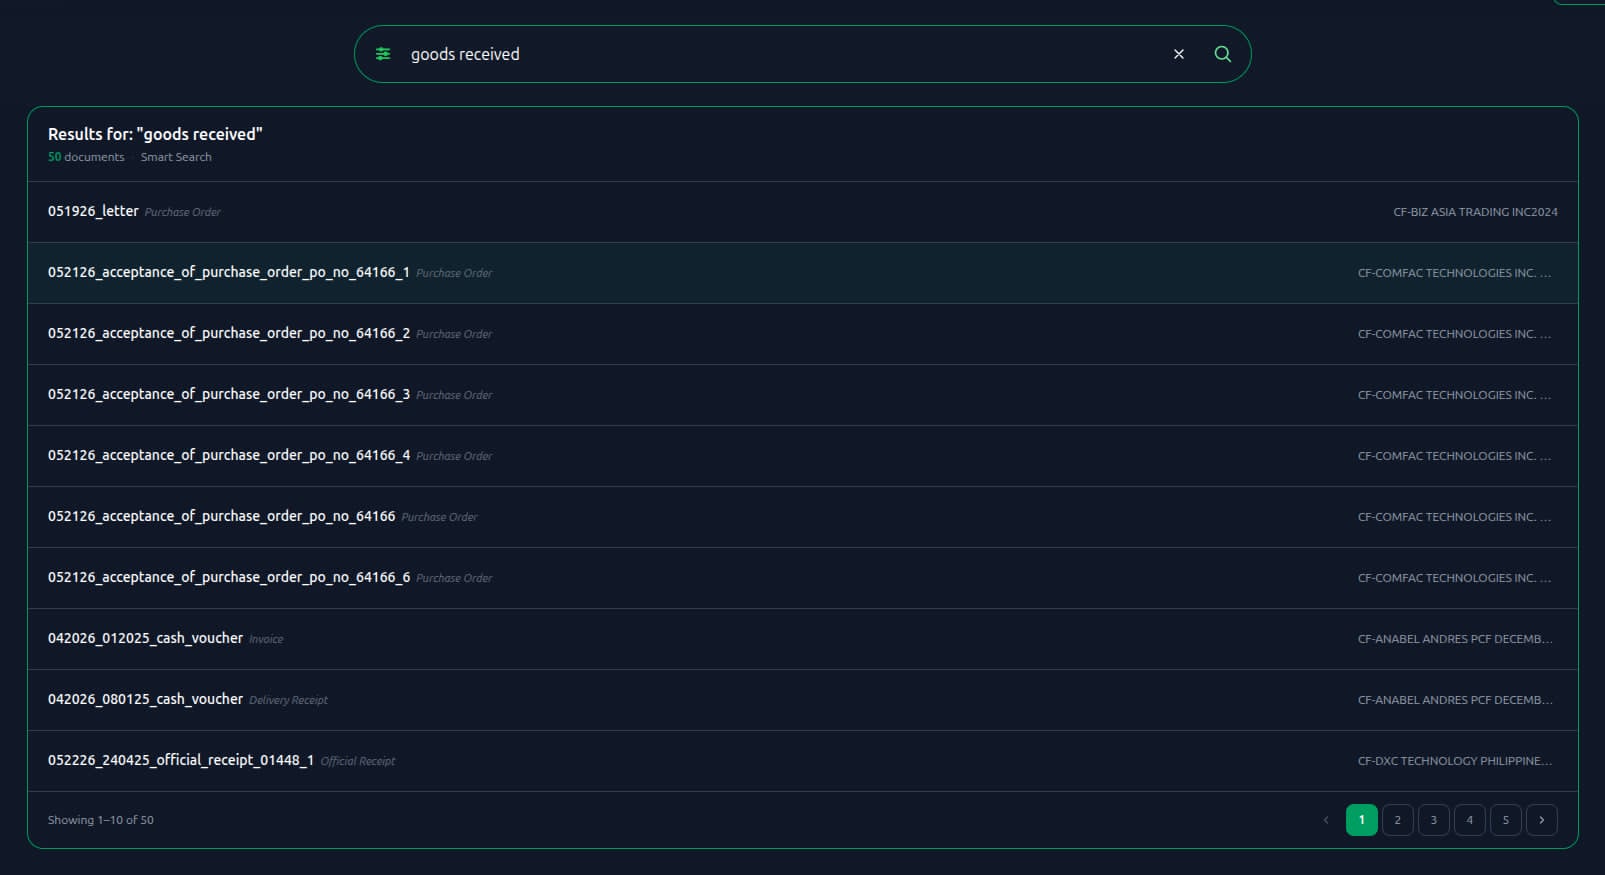Go to next results page arrow
The image size is (1605, 875).
tap(1542, 820)
